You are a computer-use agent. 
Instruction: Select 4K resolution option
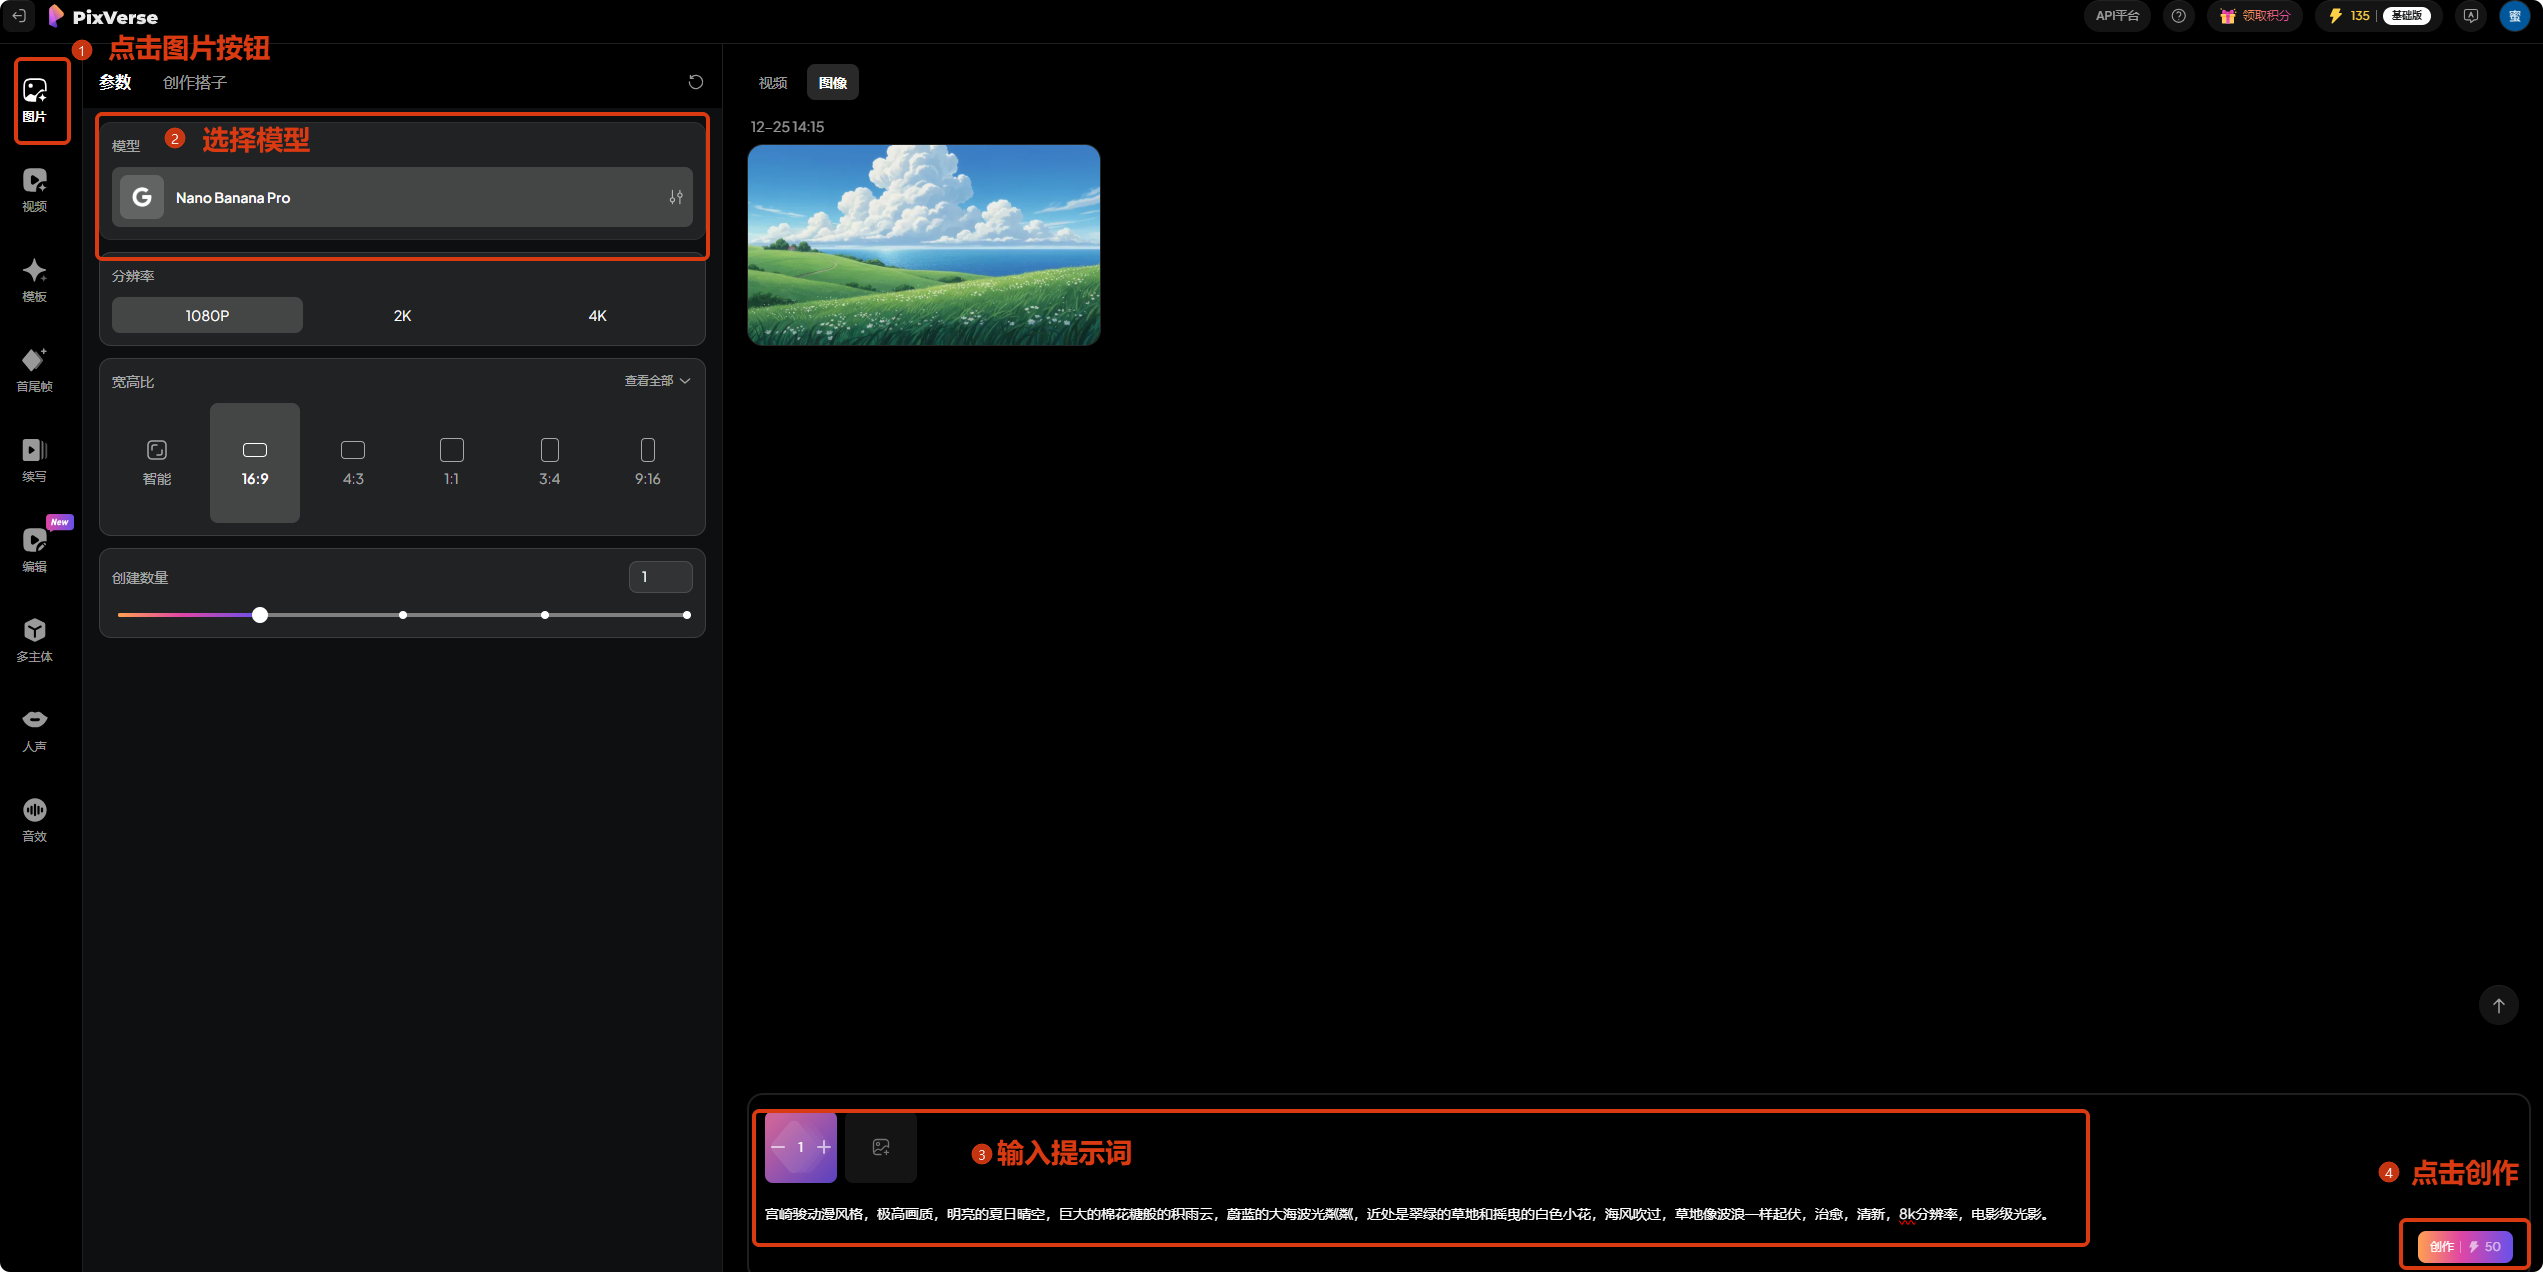[597, 315]
